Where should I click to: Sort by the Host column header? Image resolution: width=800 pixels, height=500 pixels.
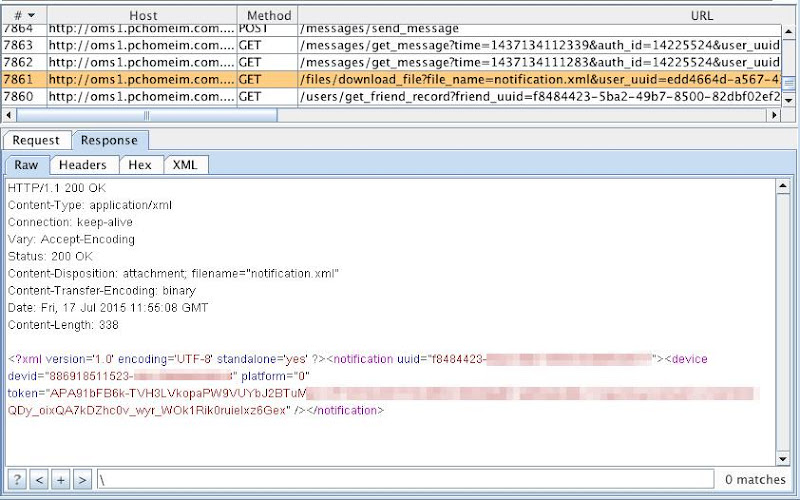click(142, 15)
